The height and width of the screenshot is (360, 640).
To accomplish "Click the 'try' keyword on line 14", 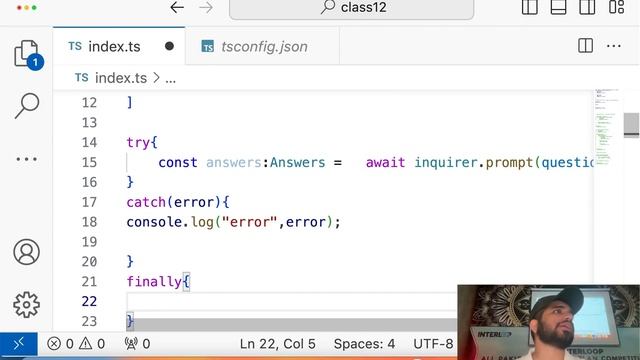I will pos(138,143).
